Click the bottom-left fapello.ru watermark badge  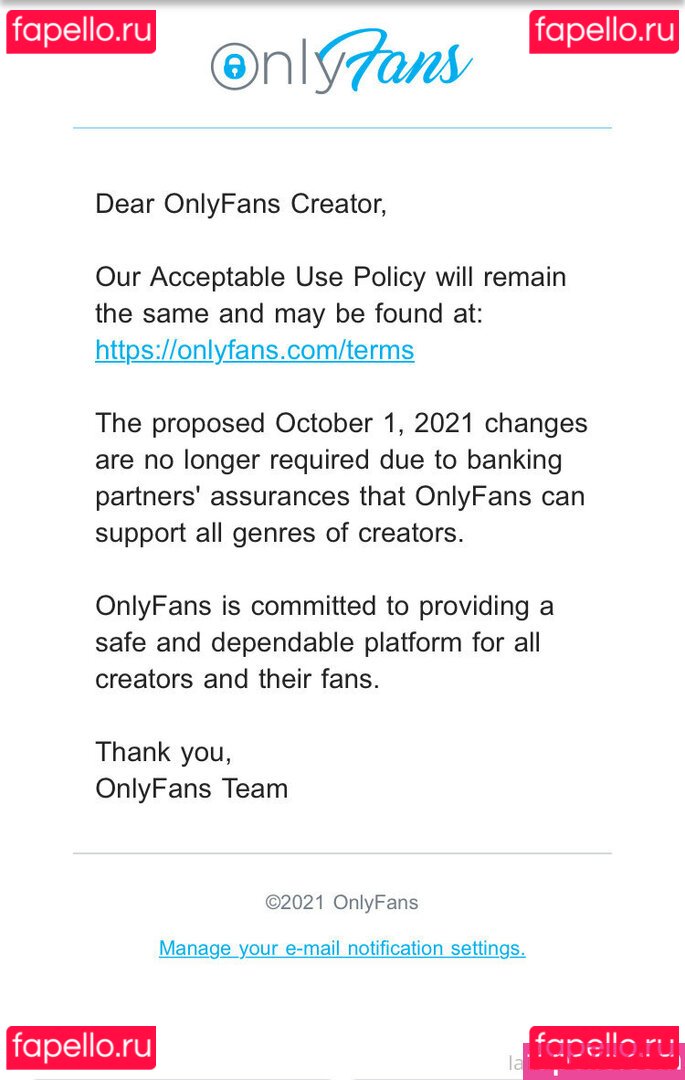[x=81, y=1047]
